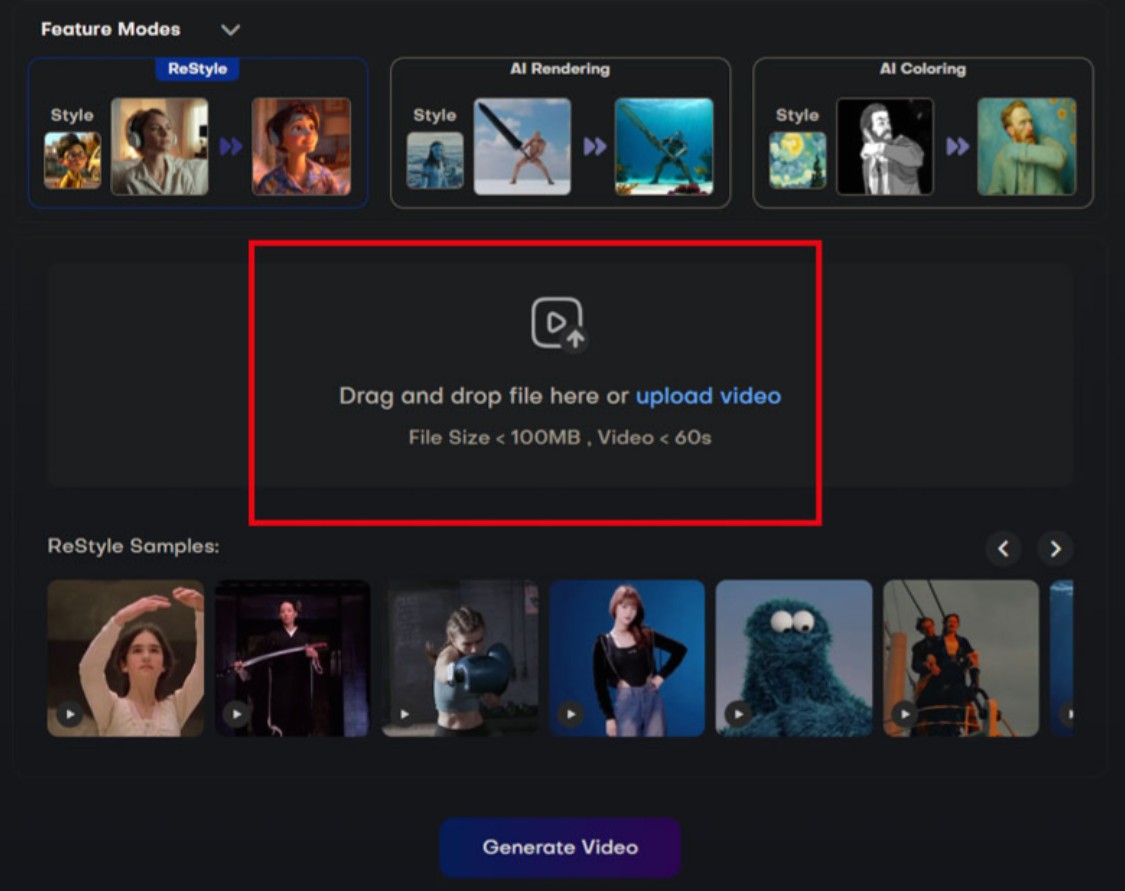Viewport: 1125px width, 891px height.
Task: Switch to AI Coloring mode
Action: (x=922, y=133)
